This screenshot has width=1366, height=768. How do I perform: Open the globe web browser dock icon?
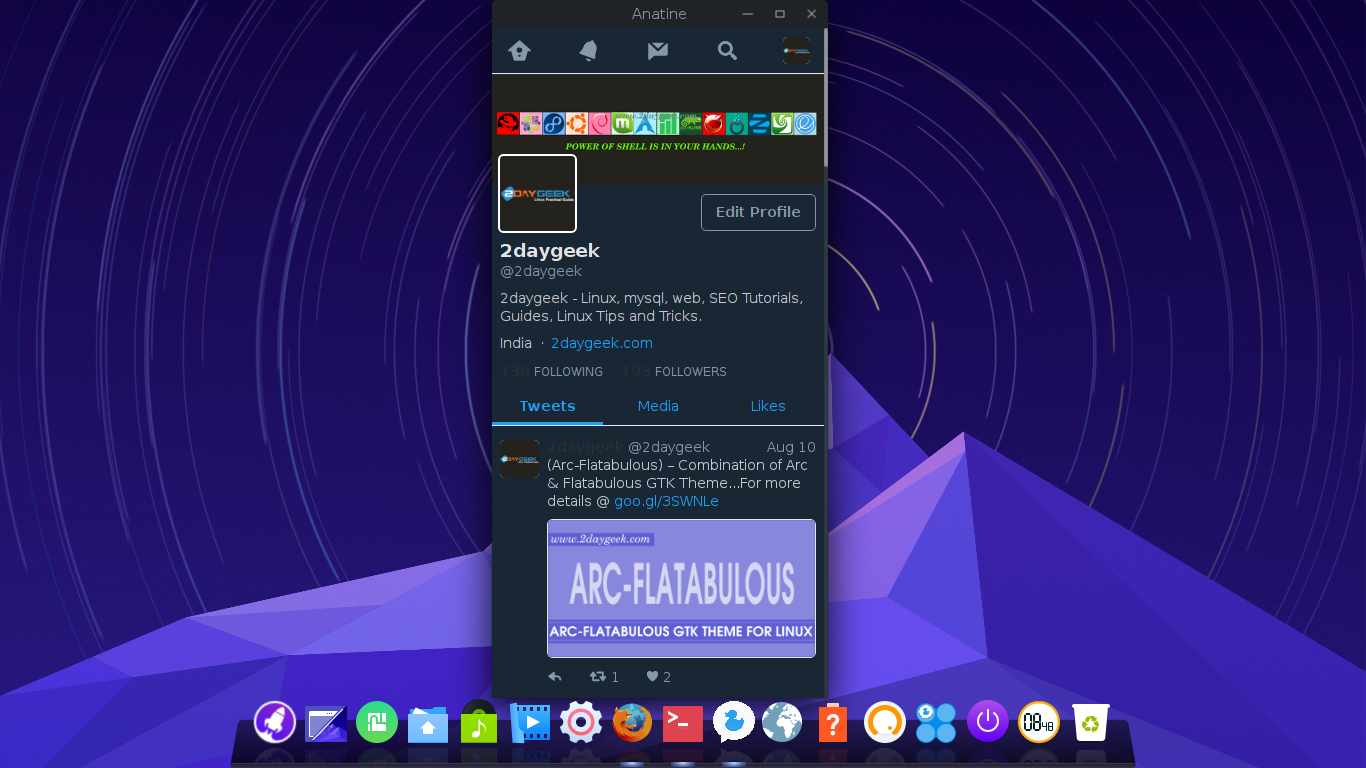coord(782,722)
